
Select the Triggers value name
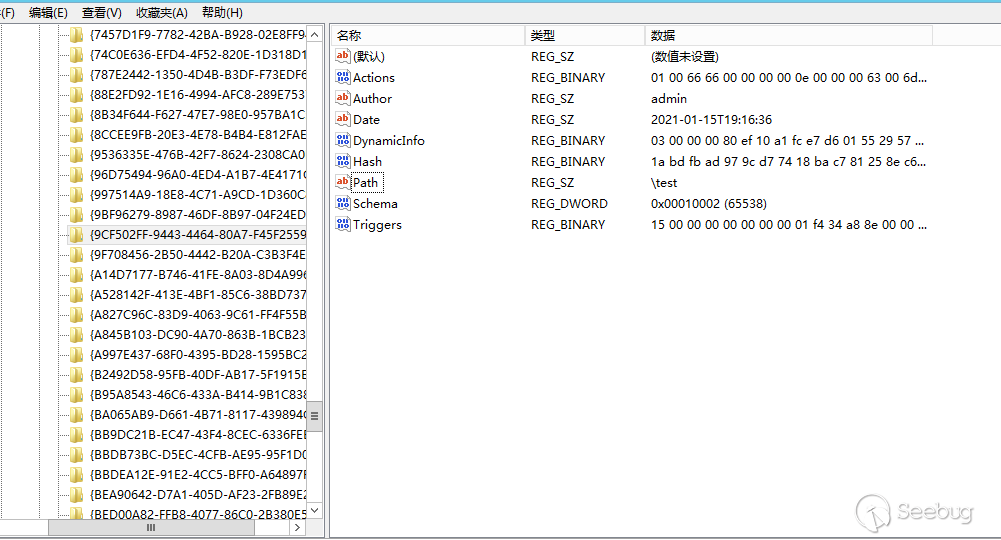377,225
